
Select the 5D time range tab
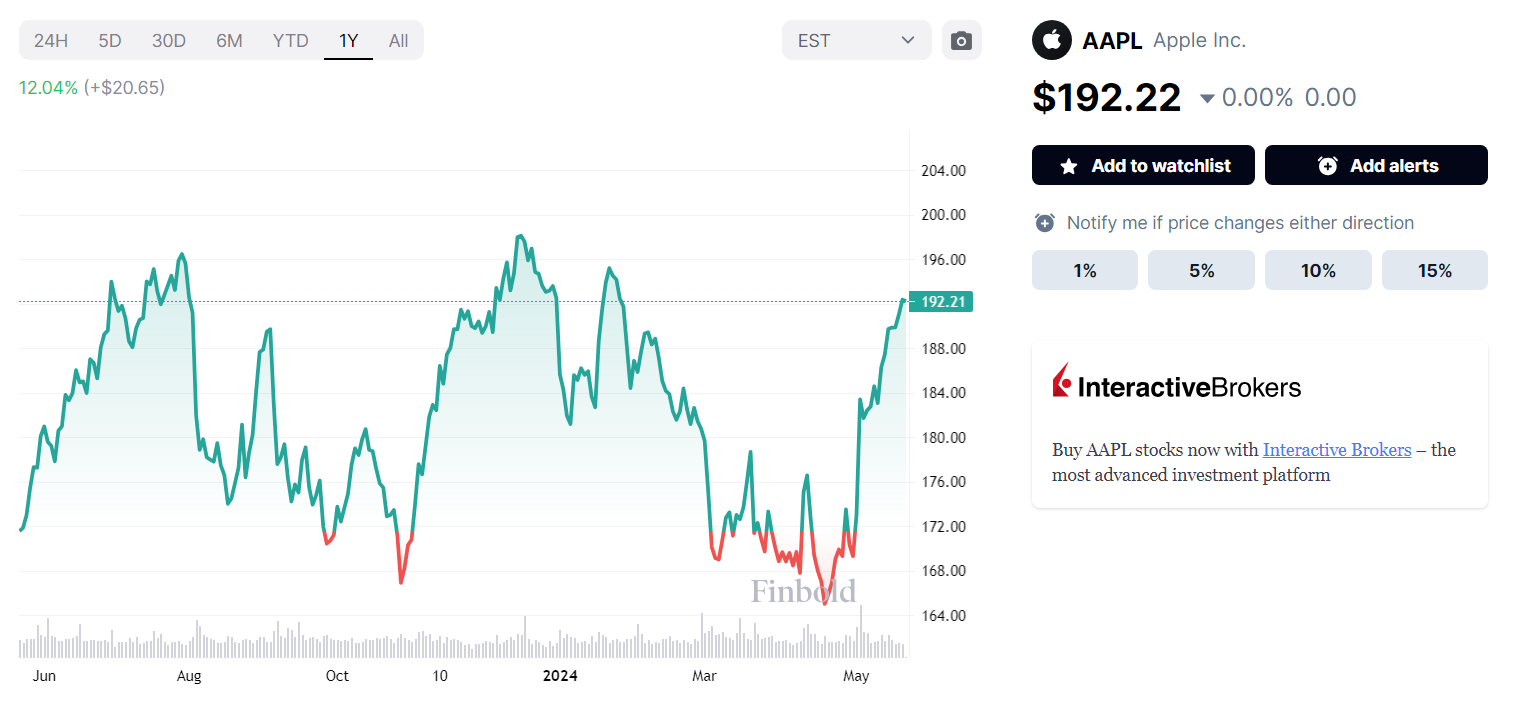(110, 41)
